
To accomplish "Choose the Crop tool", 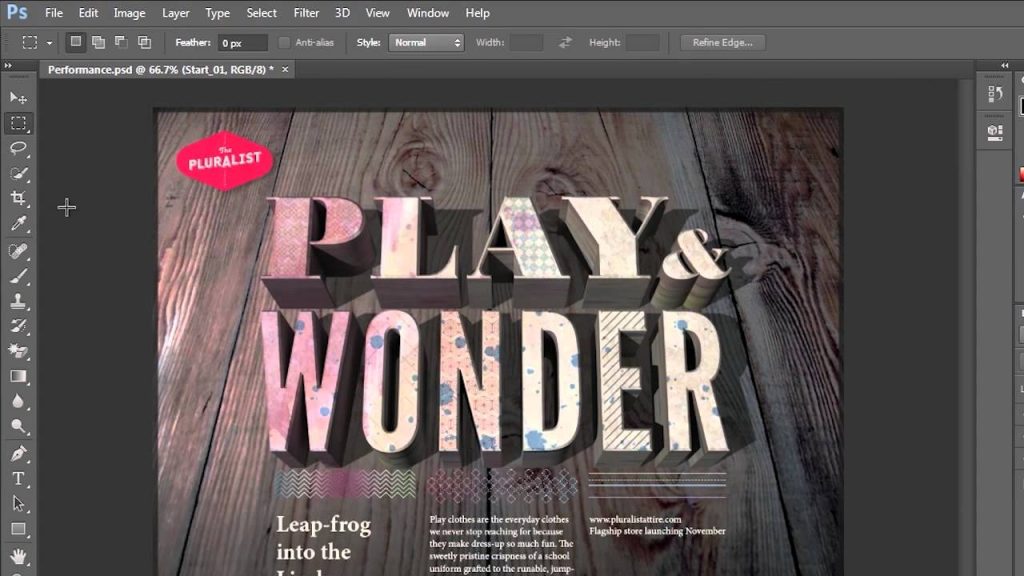I will click(x=18, y=199).
